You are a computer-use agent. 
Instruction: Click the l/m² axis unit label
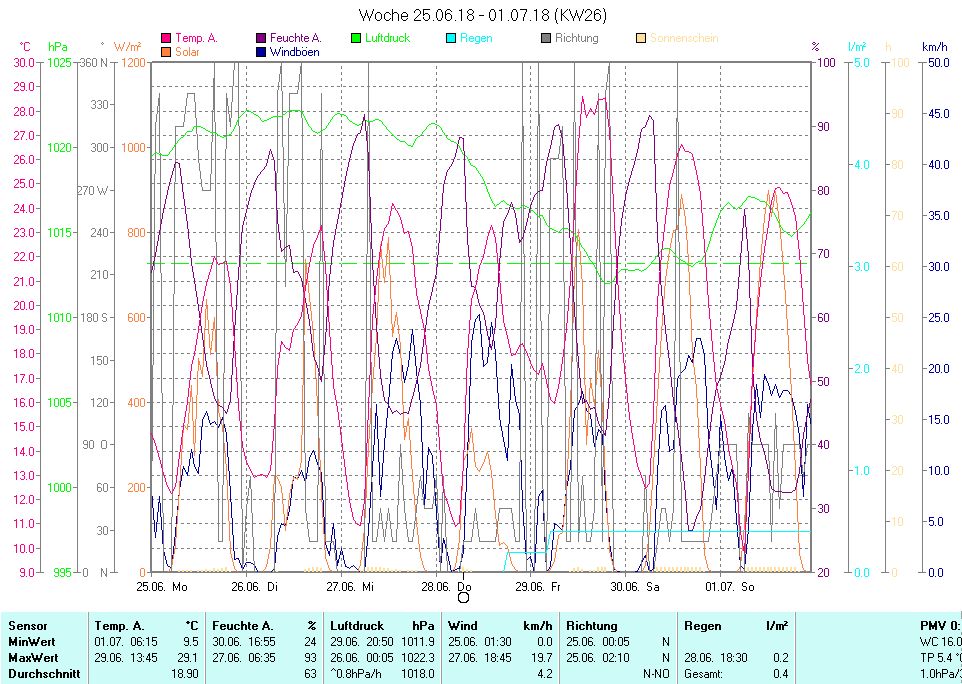click(857, 47)
